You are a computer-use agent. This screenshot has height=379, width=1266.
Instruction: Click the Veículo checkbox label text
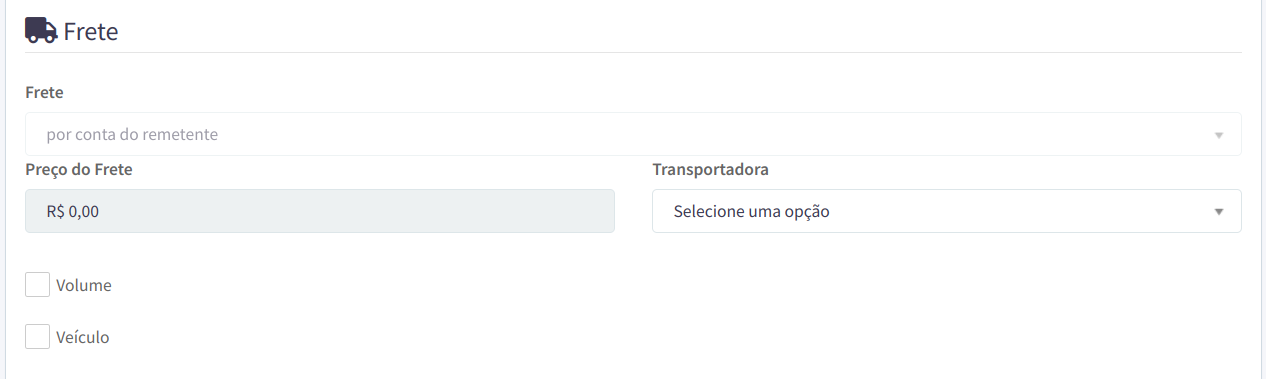[83, 338]
